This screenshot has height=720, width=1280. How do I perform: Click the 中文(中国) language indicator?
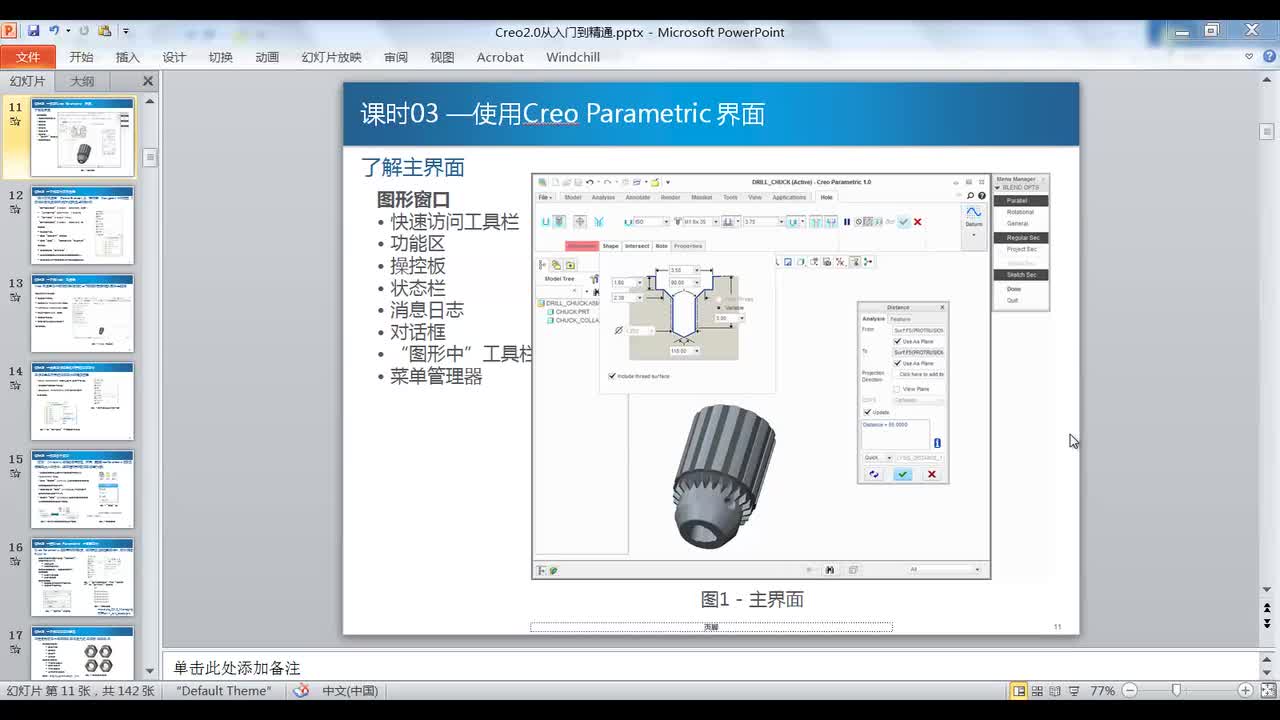[350, 691]
